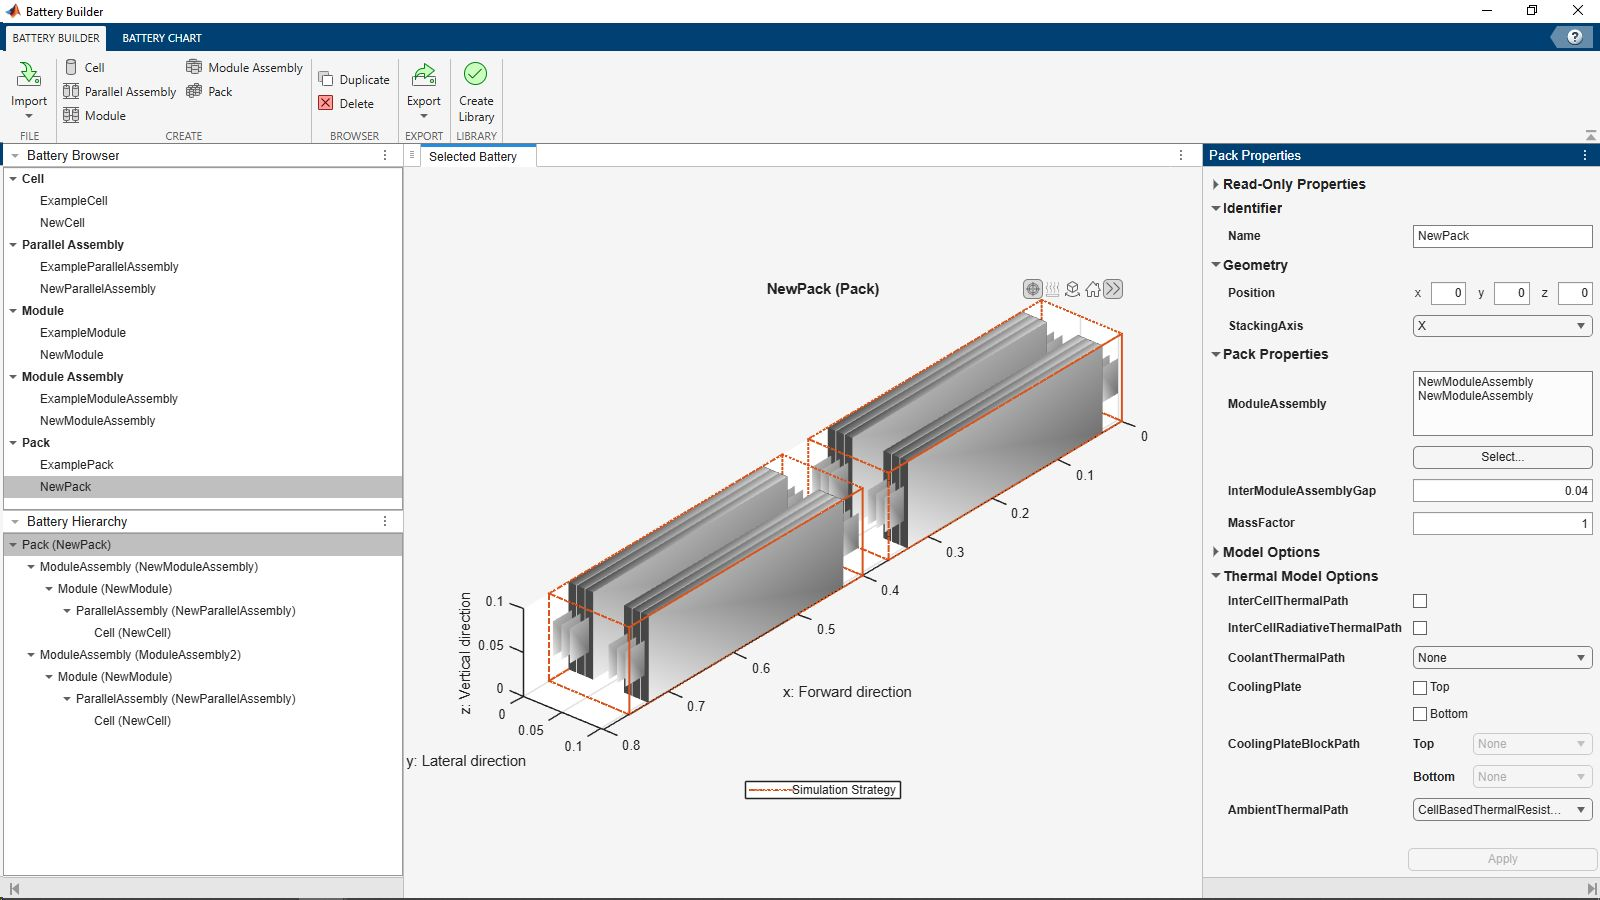Expand the Model Options section
This screenshot has height=900, width=1600.
[1216, 552]
